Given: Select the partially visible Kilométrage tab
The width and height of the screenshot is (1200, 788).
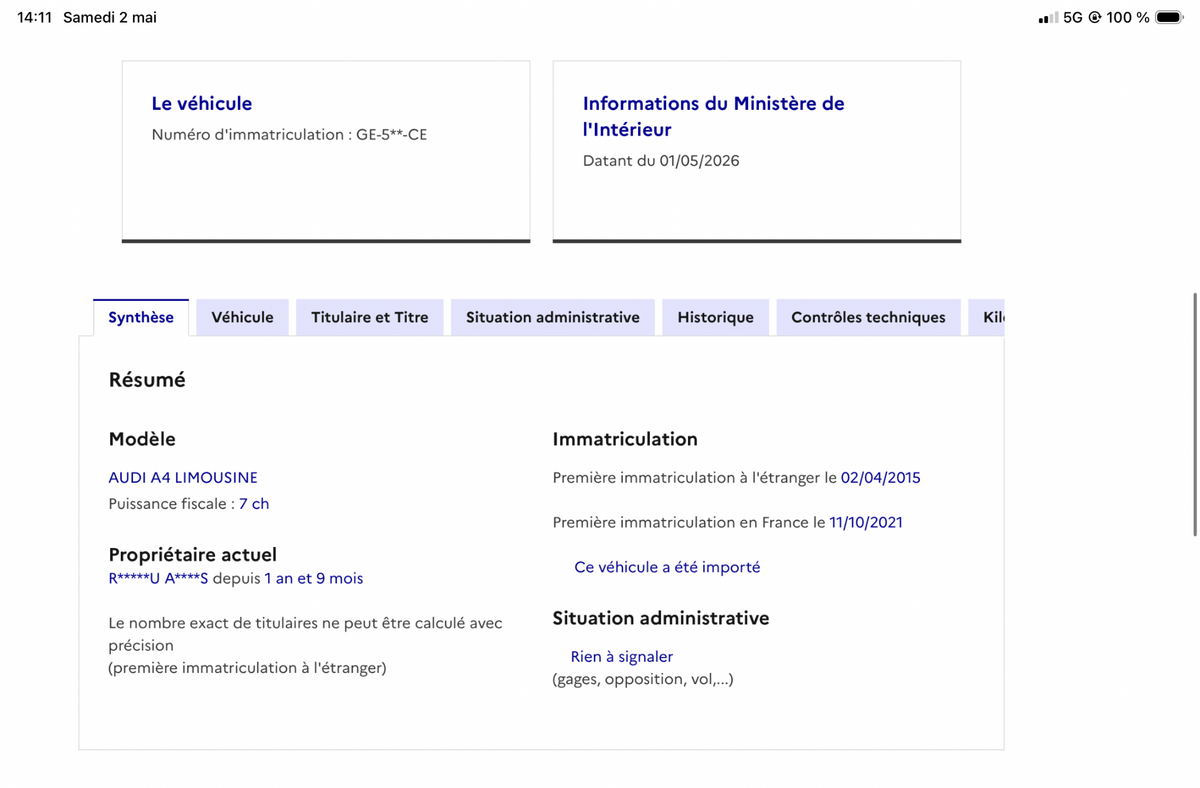Looking at the screenshot, I should click(987, 317).
